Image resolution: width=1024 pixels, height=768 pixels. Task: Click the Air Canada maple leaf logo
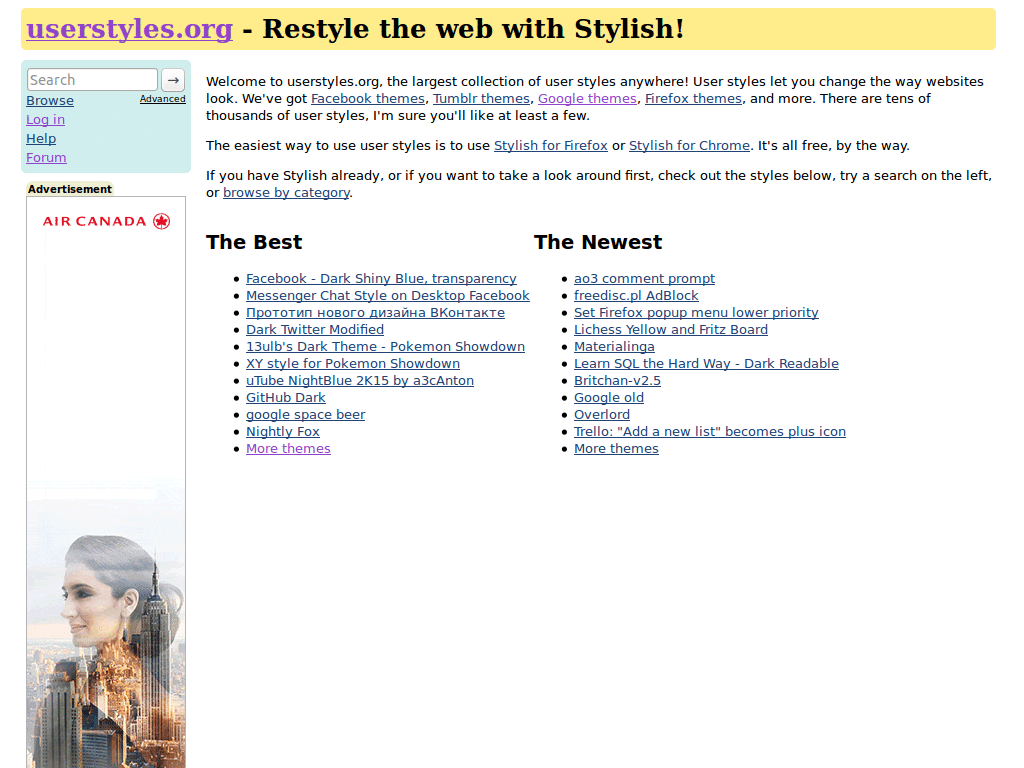point(161,221)
